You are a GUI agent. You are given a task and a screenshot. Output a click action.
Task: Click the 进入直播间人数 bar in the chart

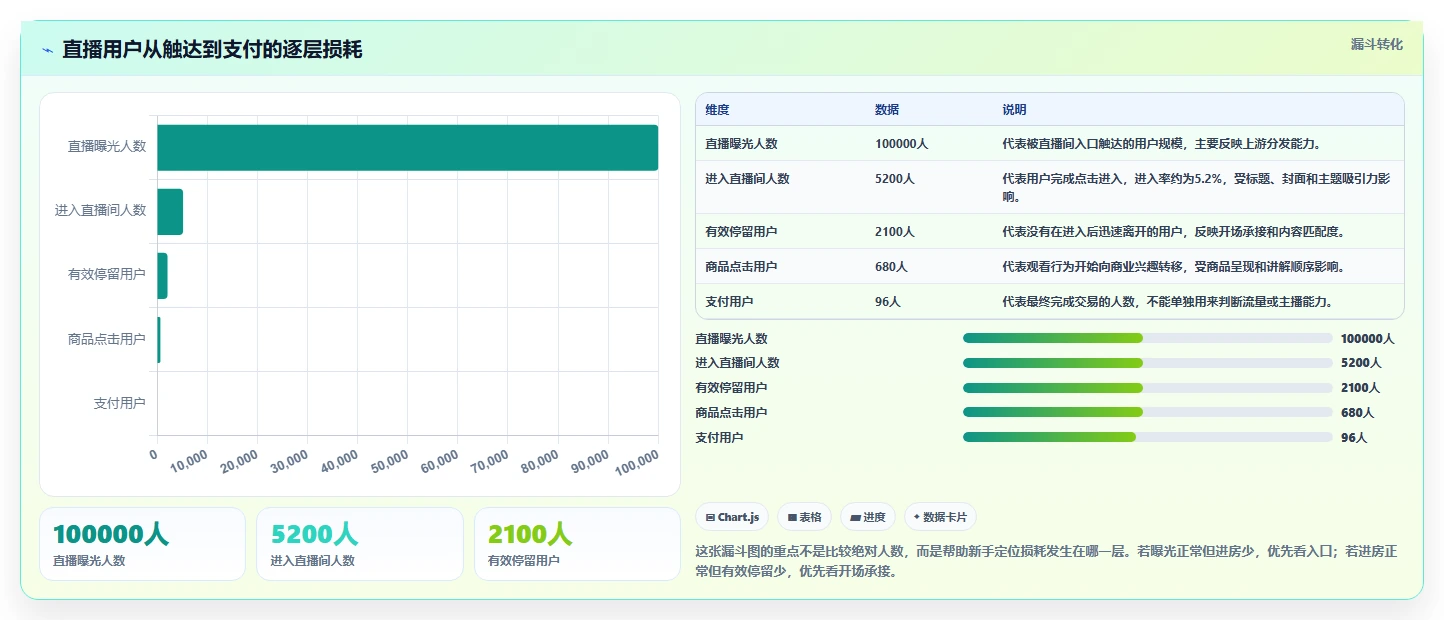point(170,212)
